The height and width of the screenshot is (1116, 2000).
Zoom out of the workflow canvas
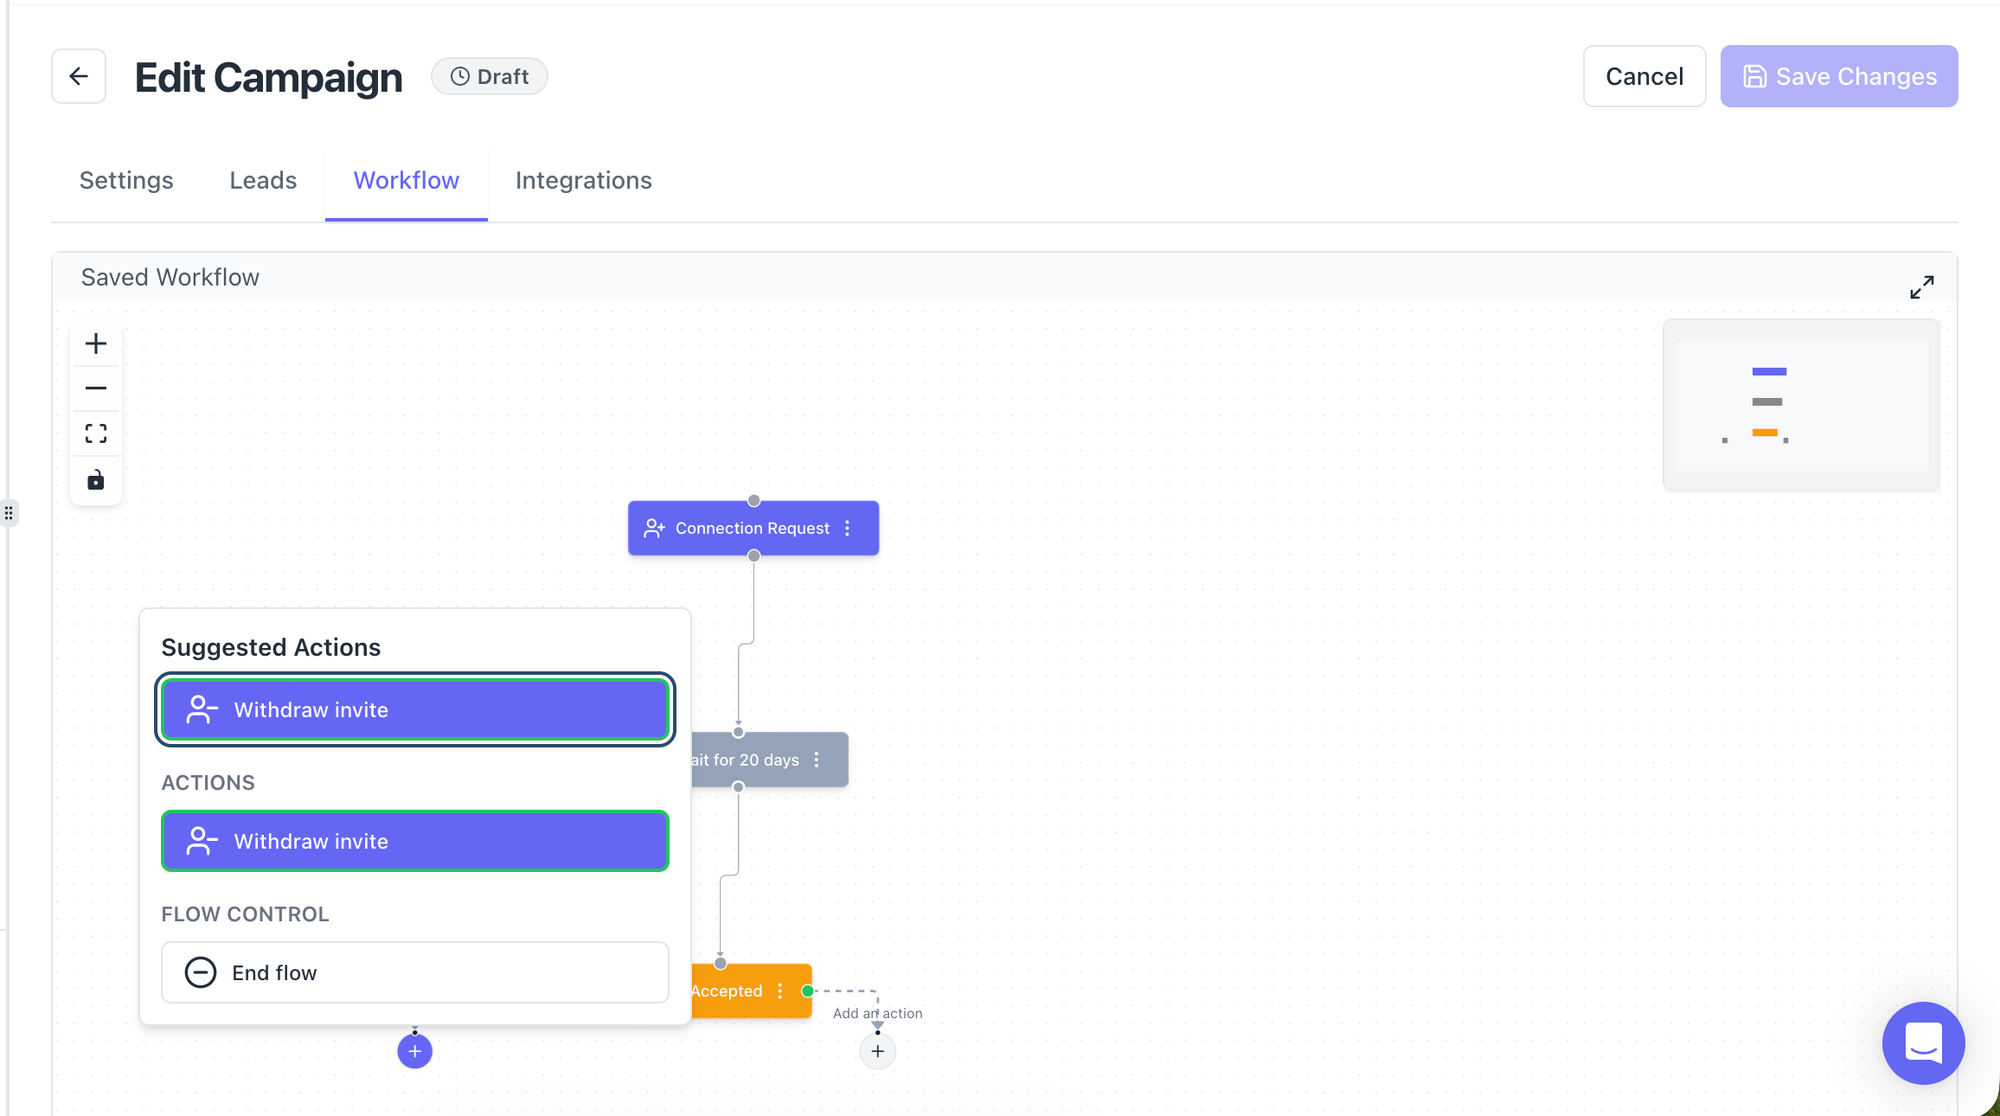[x=96, y=388]
